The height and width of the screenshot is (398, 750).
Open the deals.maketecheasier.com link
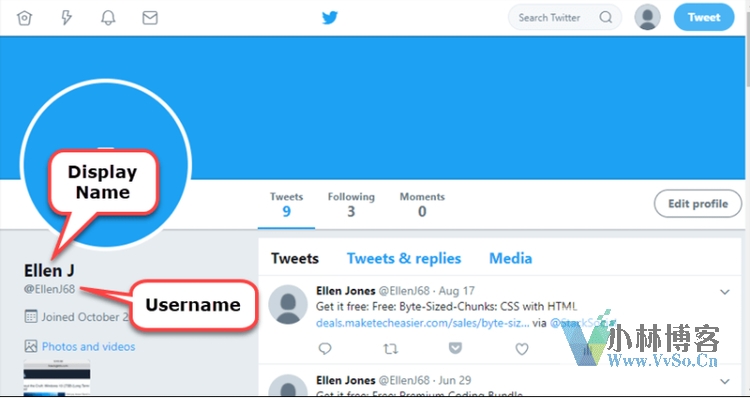[422, 323]
